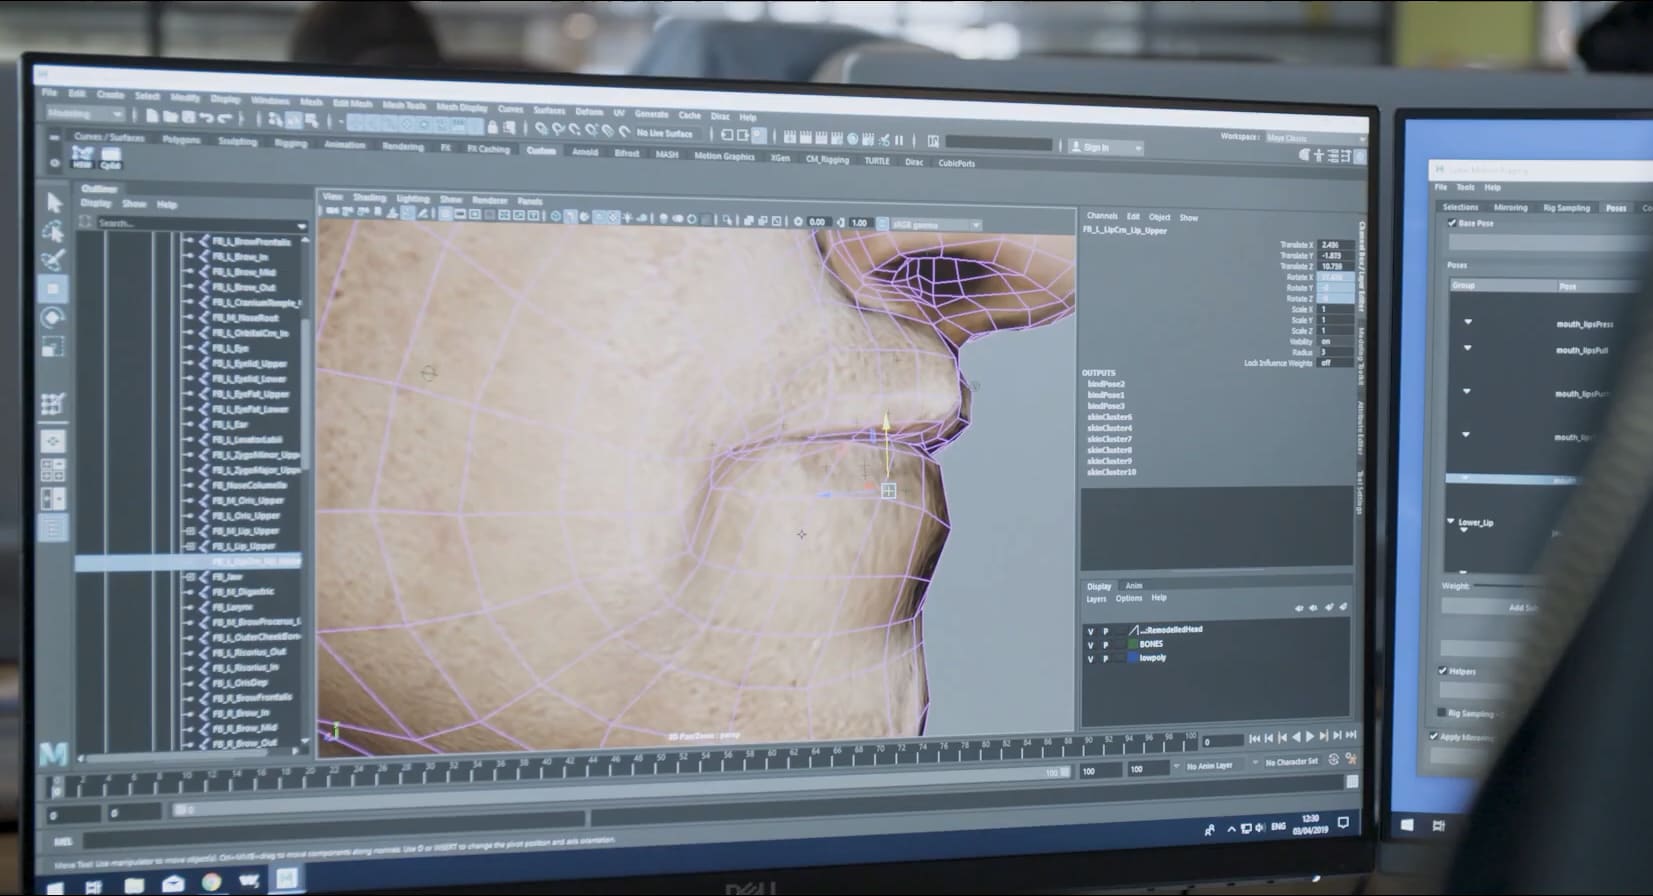Open animation preferences running-man icon
This screenshot has width=1653, height=896.
tap(1351, 759)
